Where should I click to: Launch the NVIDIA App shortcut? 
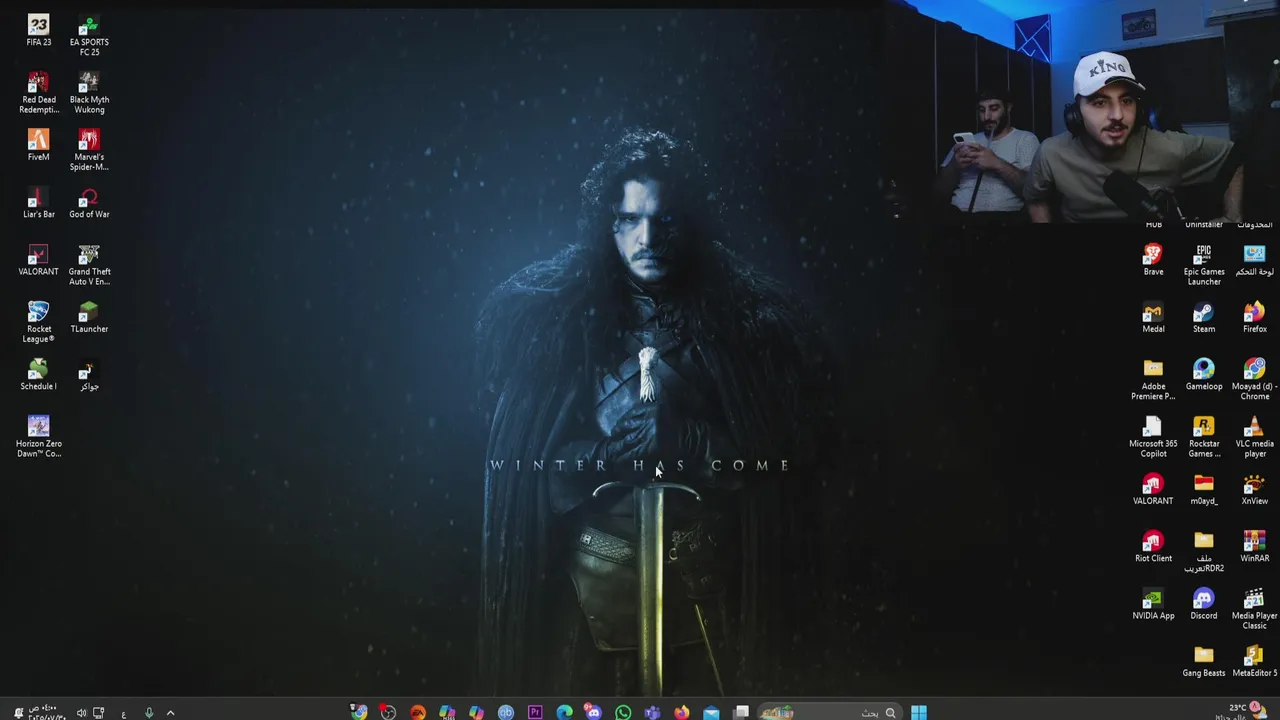[1153, 605]
